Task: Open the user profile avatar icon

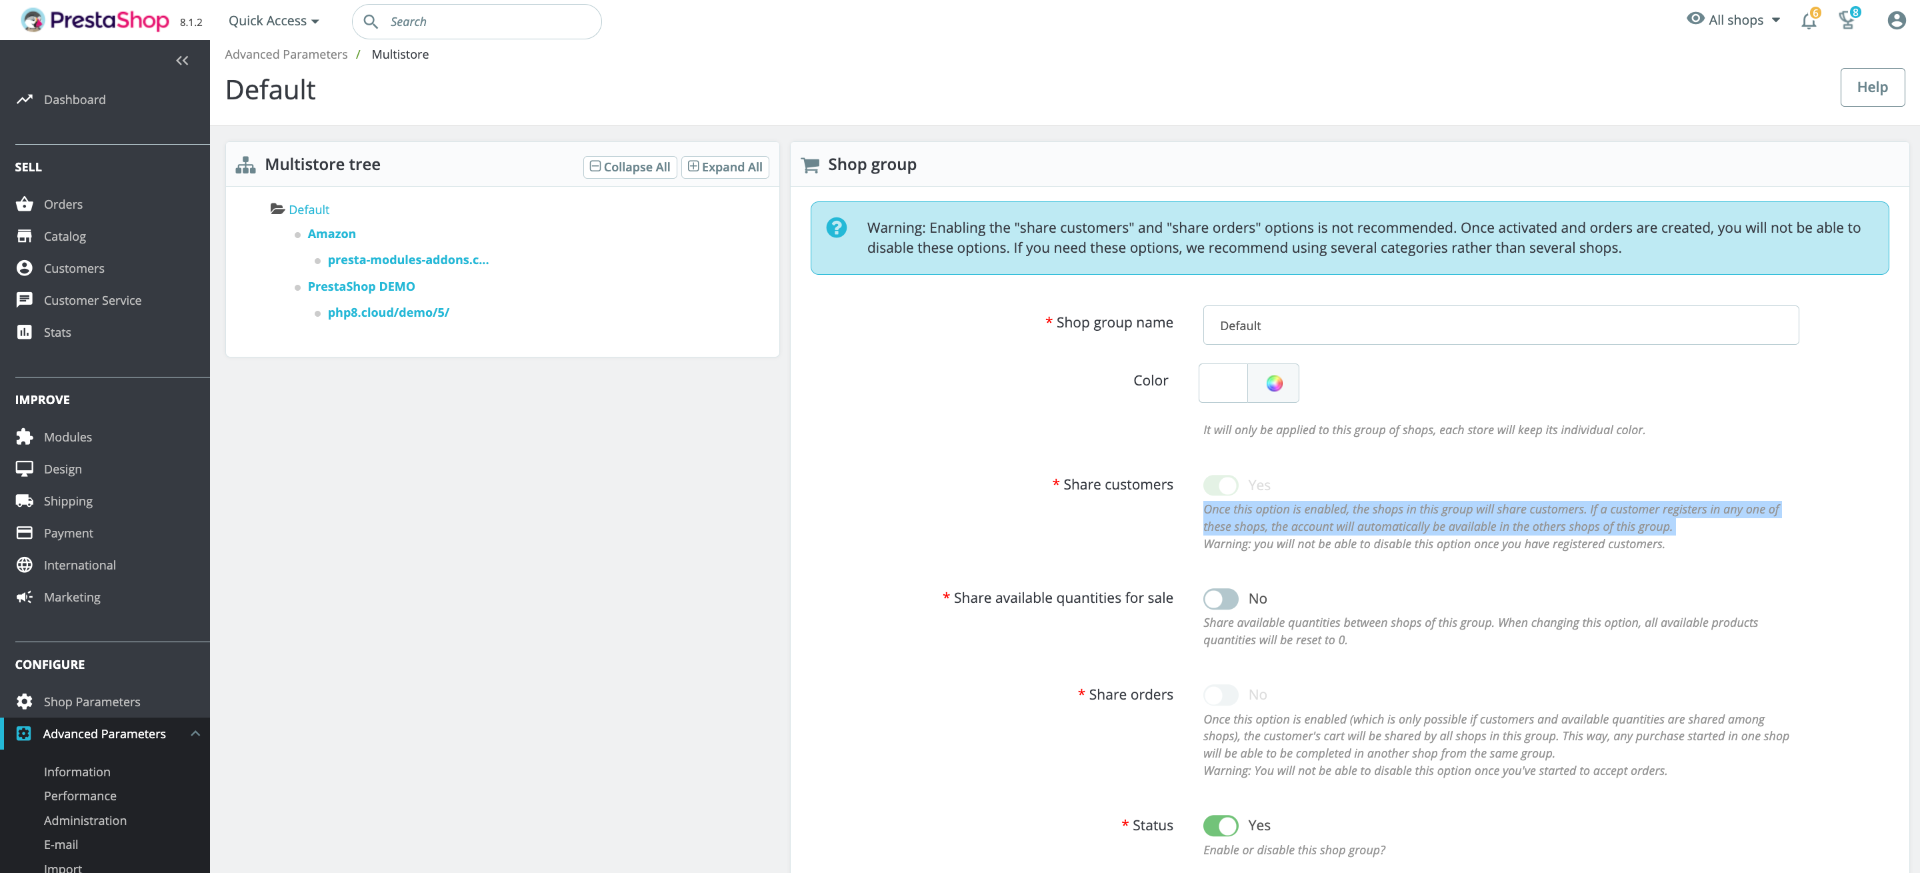Action: tap(1896, 21)
